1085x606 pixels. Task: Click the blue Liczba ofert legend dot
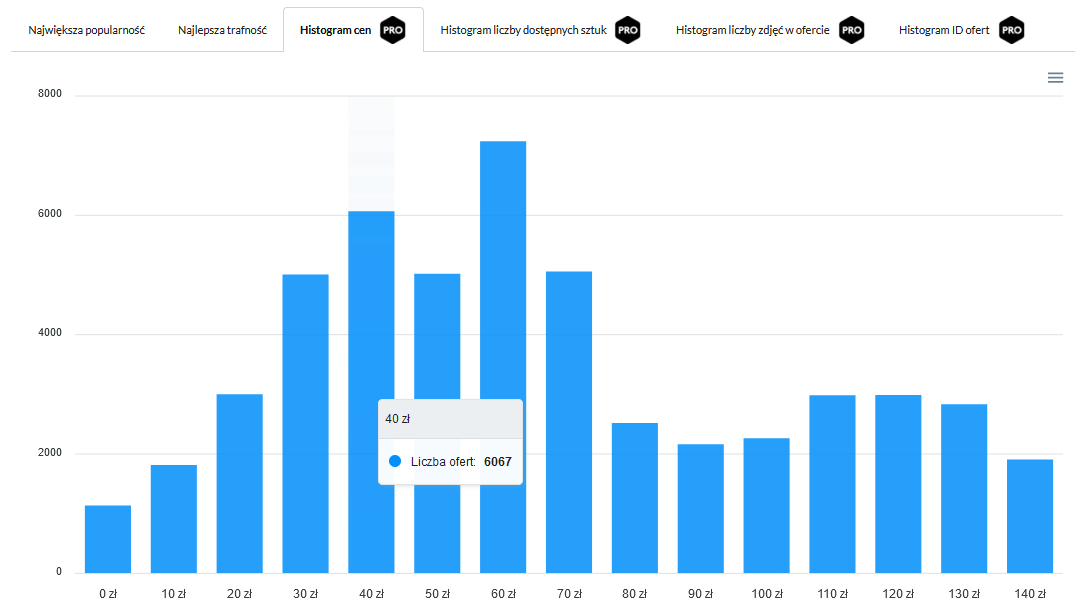point(396,462)
